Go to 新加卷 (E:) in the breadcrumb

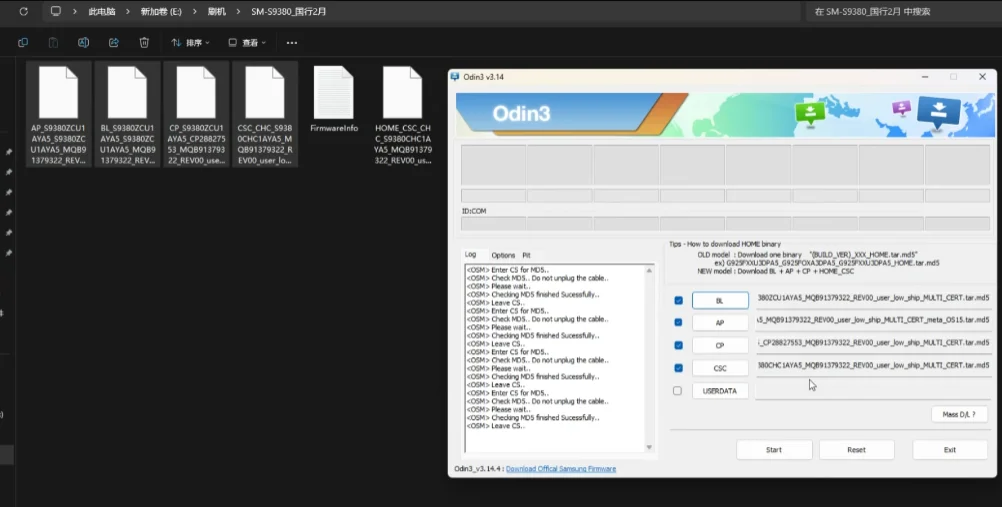pos(161,12)
